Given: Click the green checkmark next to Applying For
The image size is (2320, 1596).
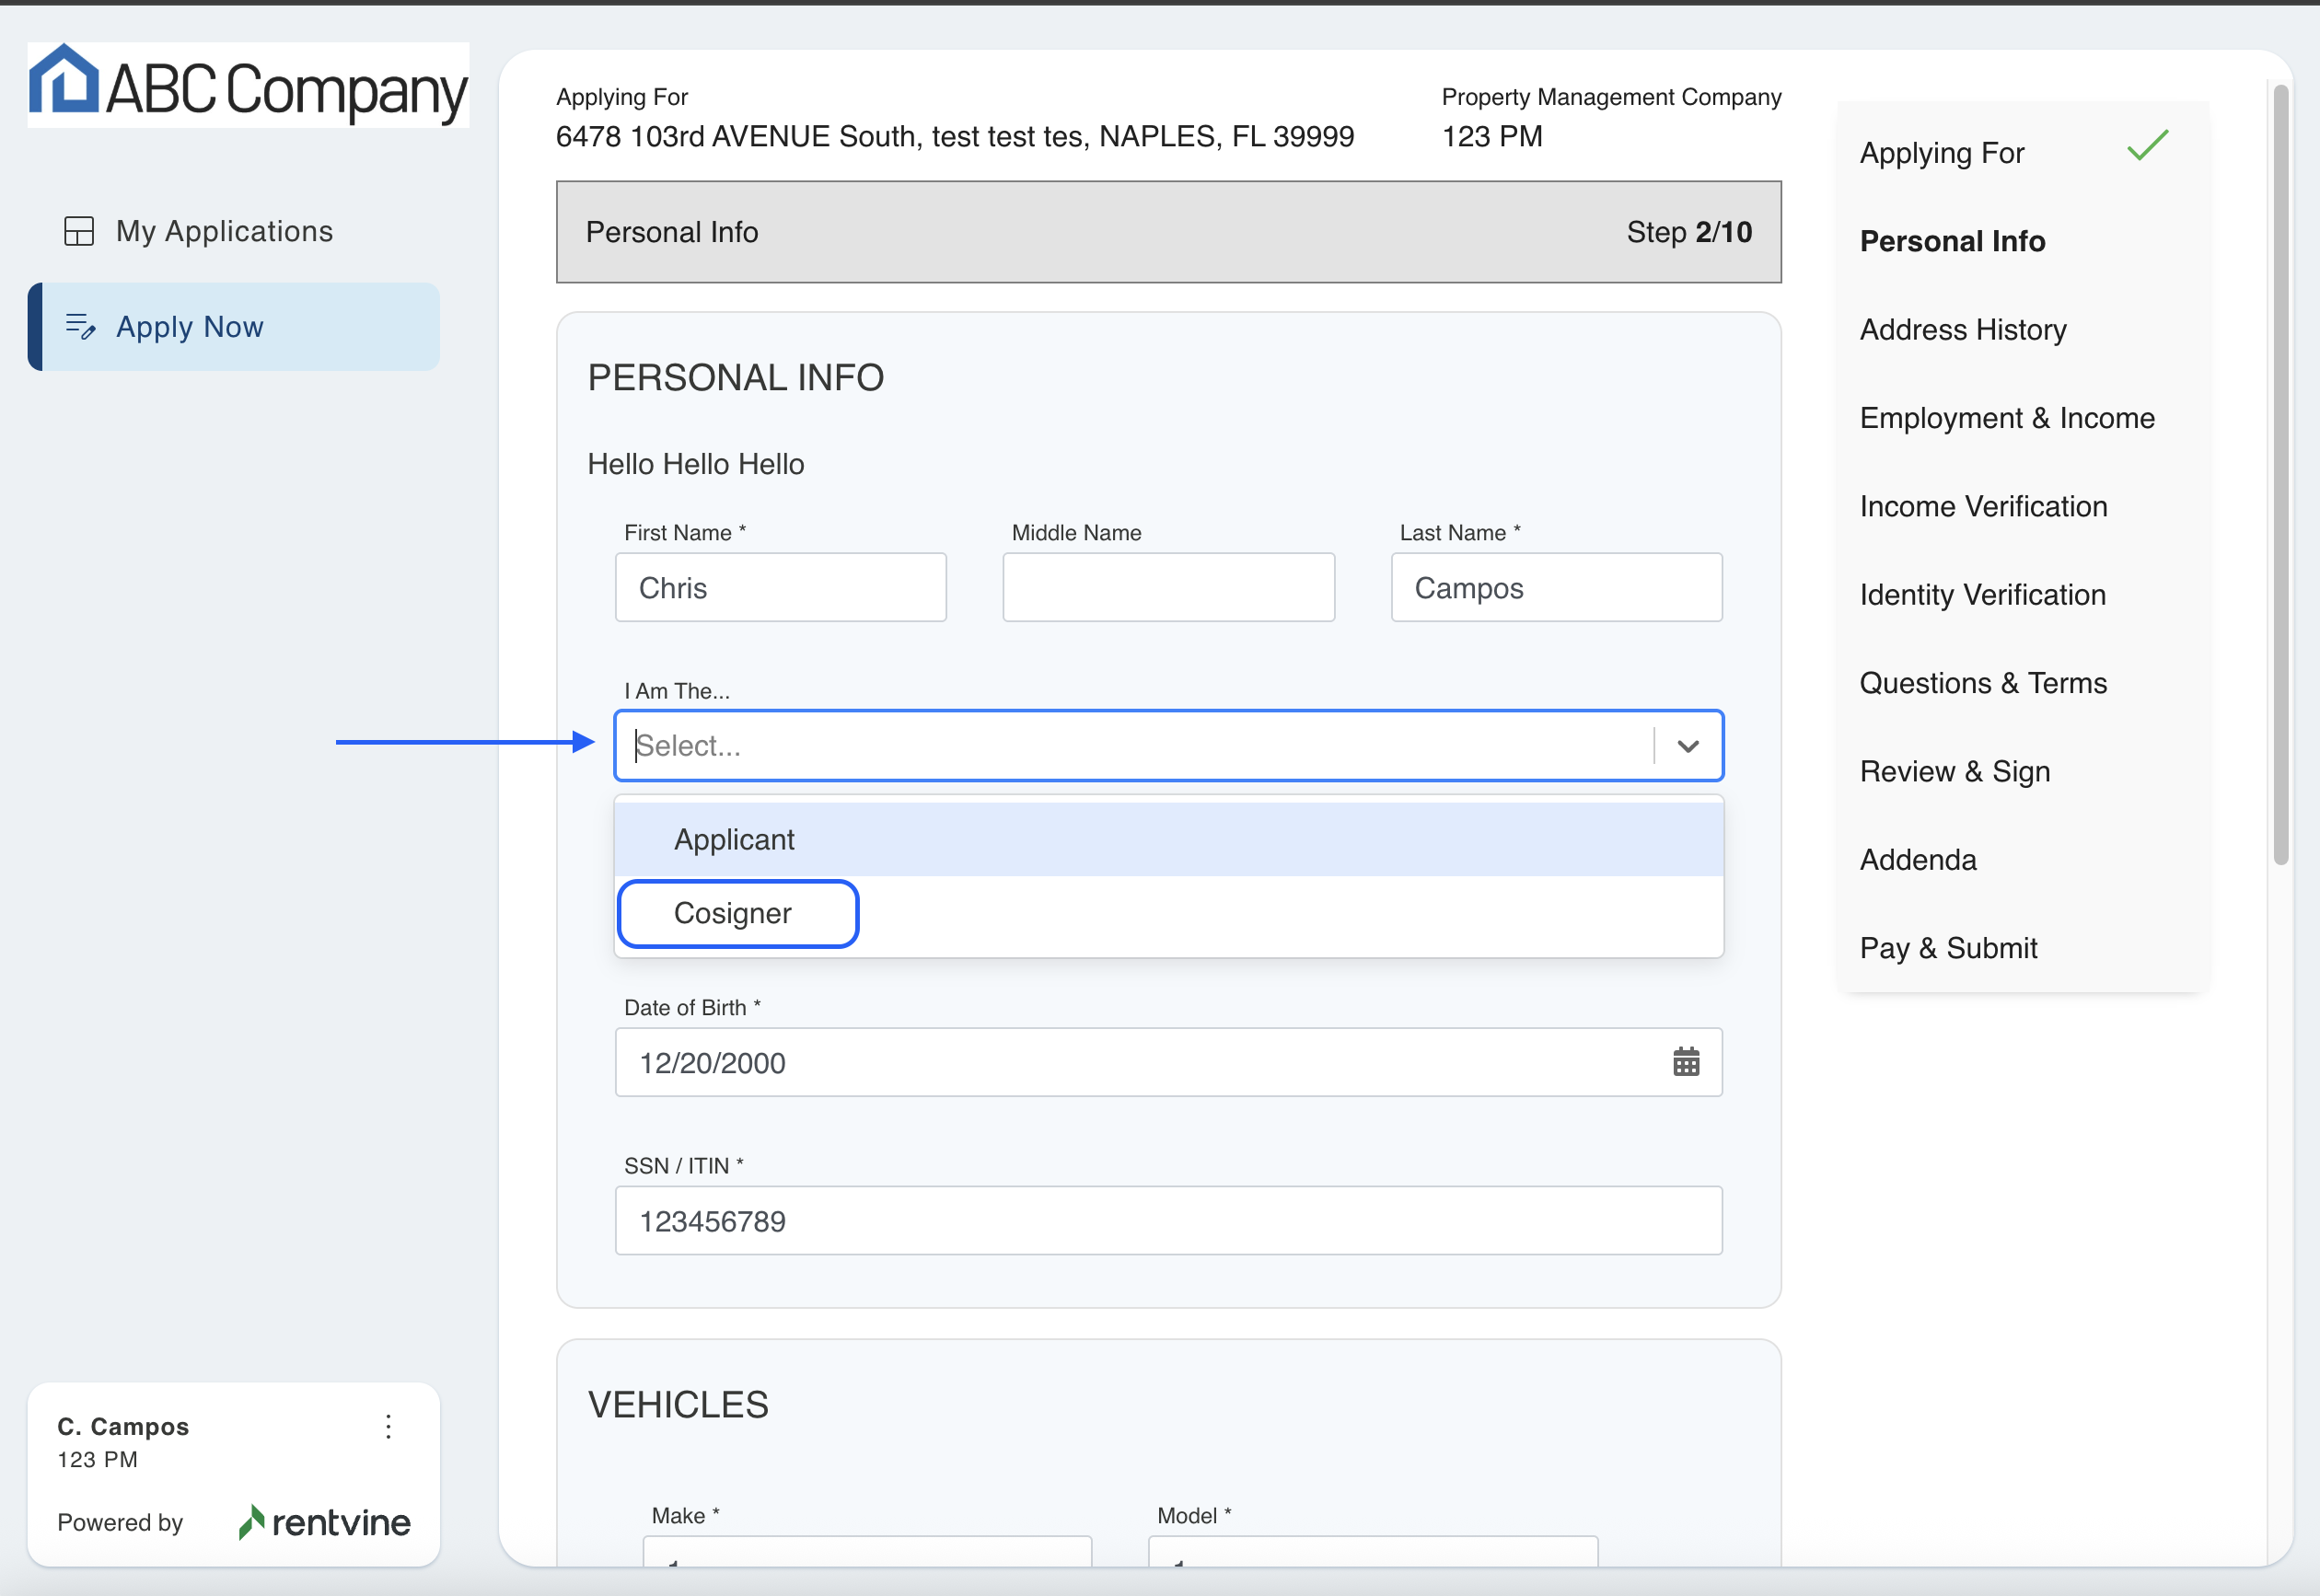Looking at the screenshot, I should pyautogui.click(x=2147, y=147).
